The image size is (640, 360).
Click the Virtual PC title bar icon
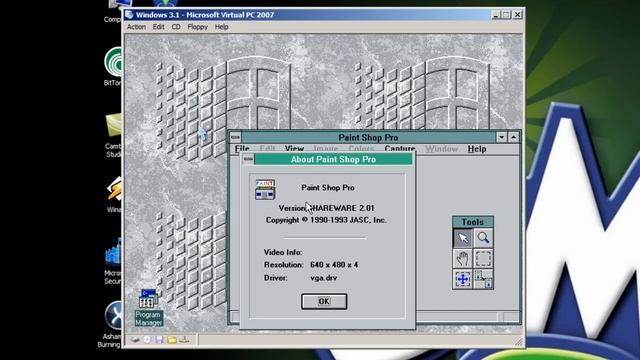point(129,15)
